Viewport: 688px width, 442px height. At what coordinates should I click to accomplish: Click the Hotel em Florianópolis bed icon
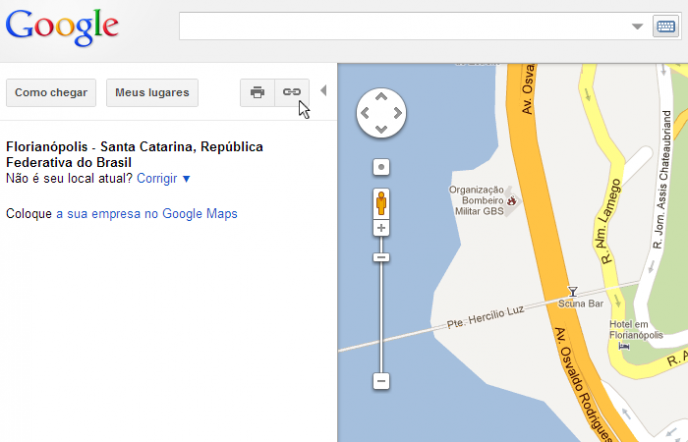(625, 345)
